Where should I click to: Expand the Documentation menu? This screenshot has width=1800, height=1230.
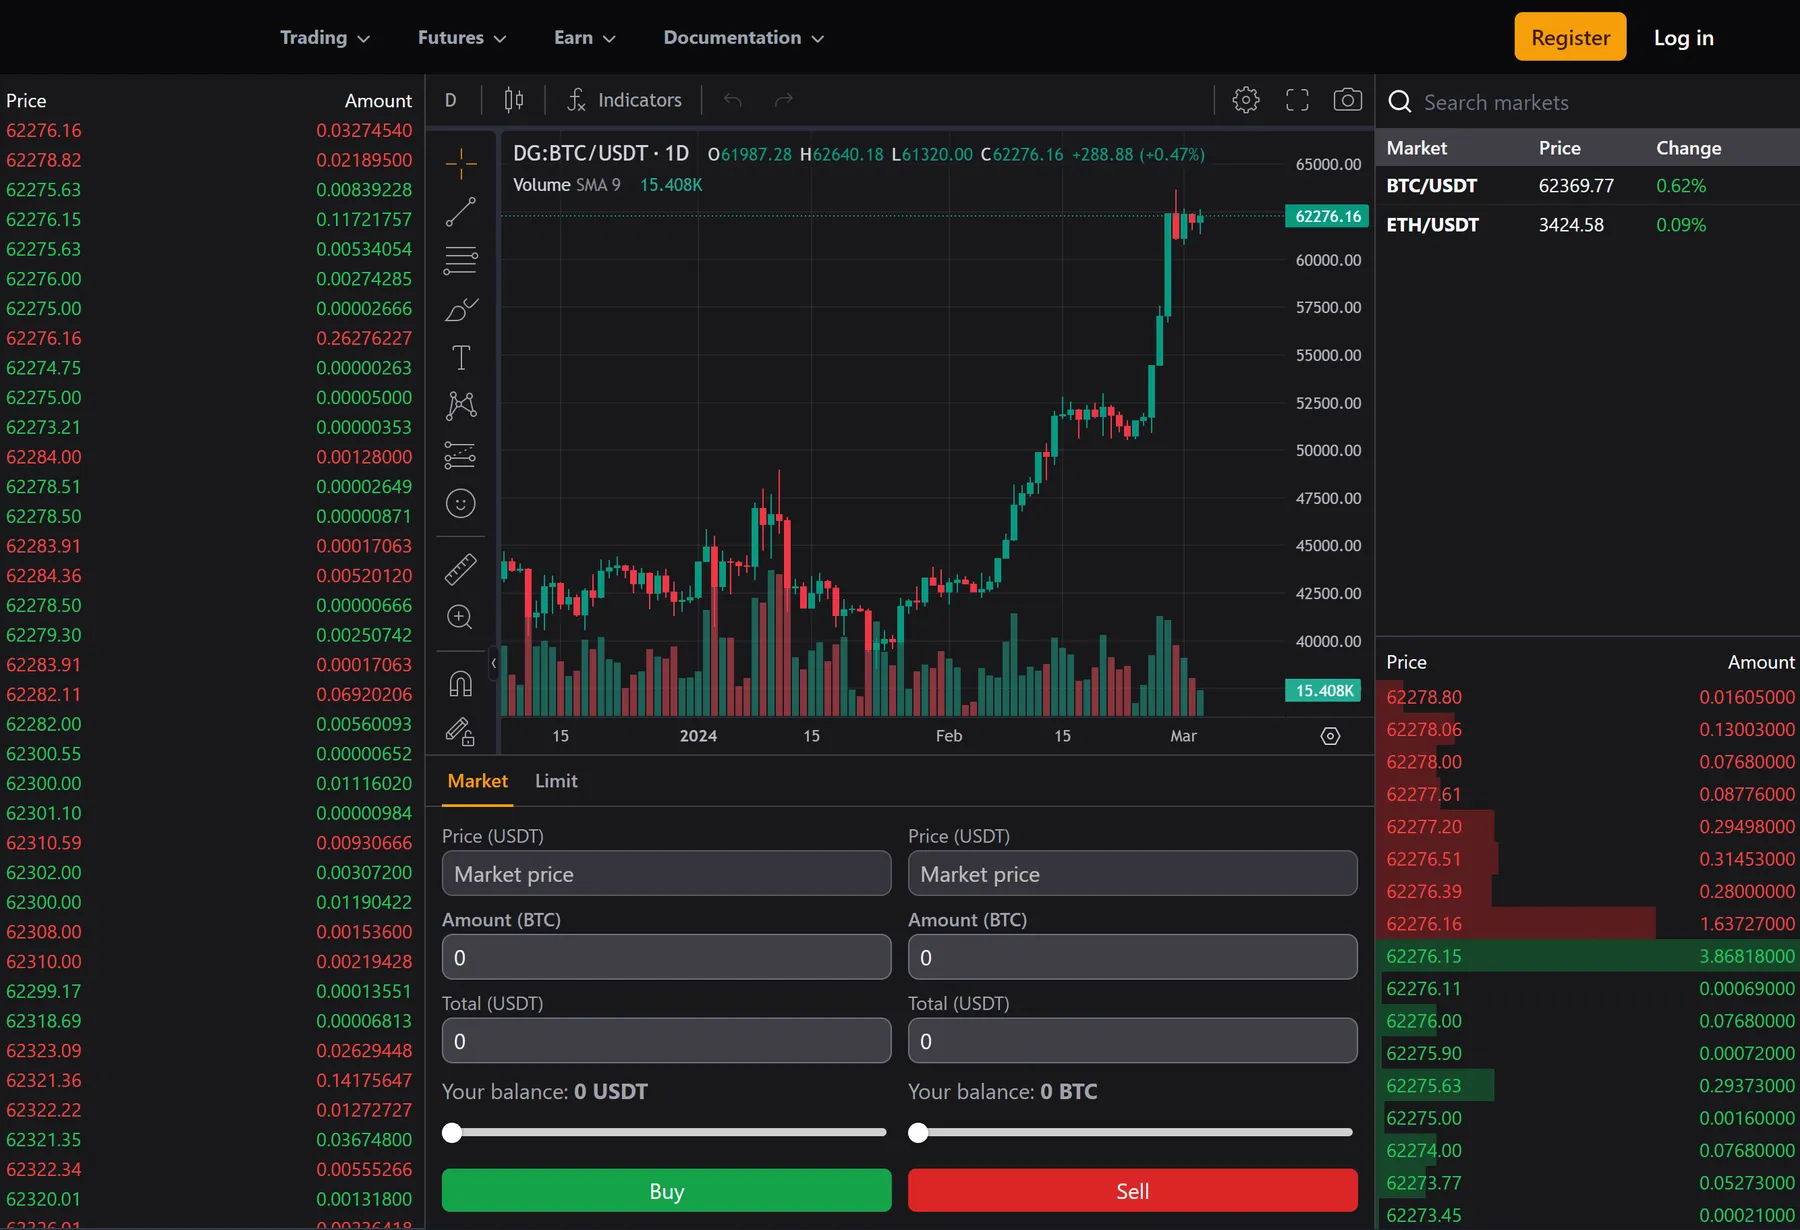(744, 37)
